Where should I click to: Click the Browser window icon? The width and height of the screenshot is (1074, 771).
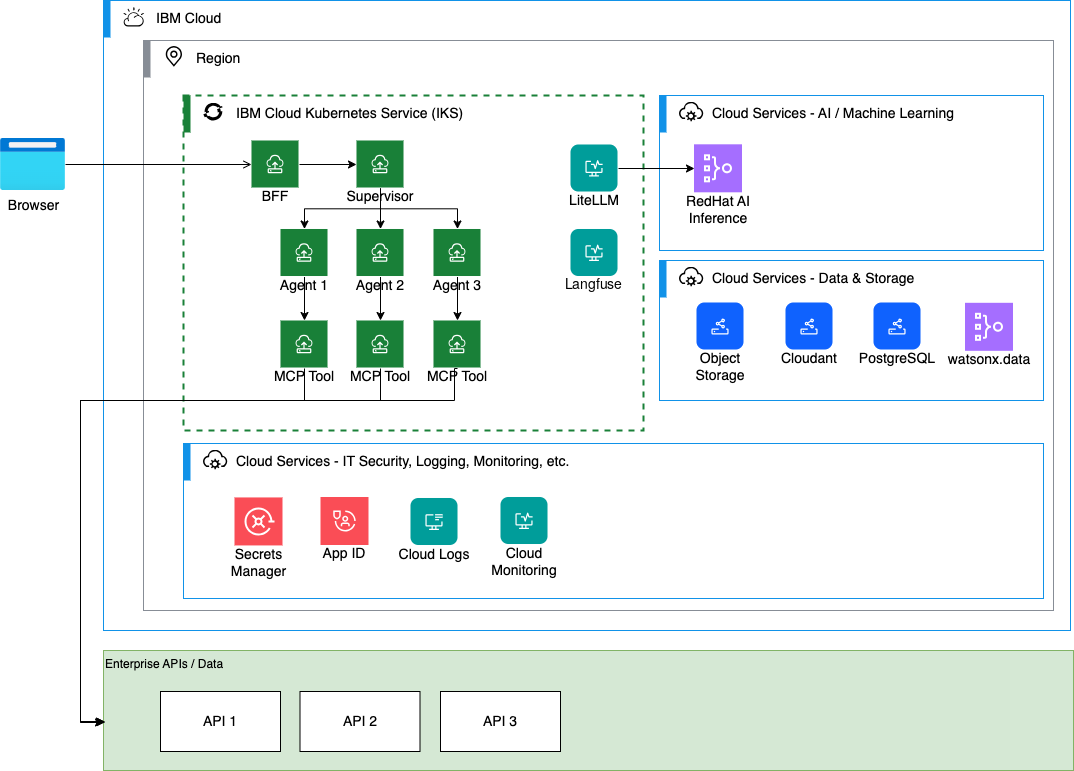pyautogui.click(x=32, y=164)
